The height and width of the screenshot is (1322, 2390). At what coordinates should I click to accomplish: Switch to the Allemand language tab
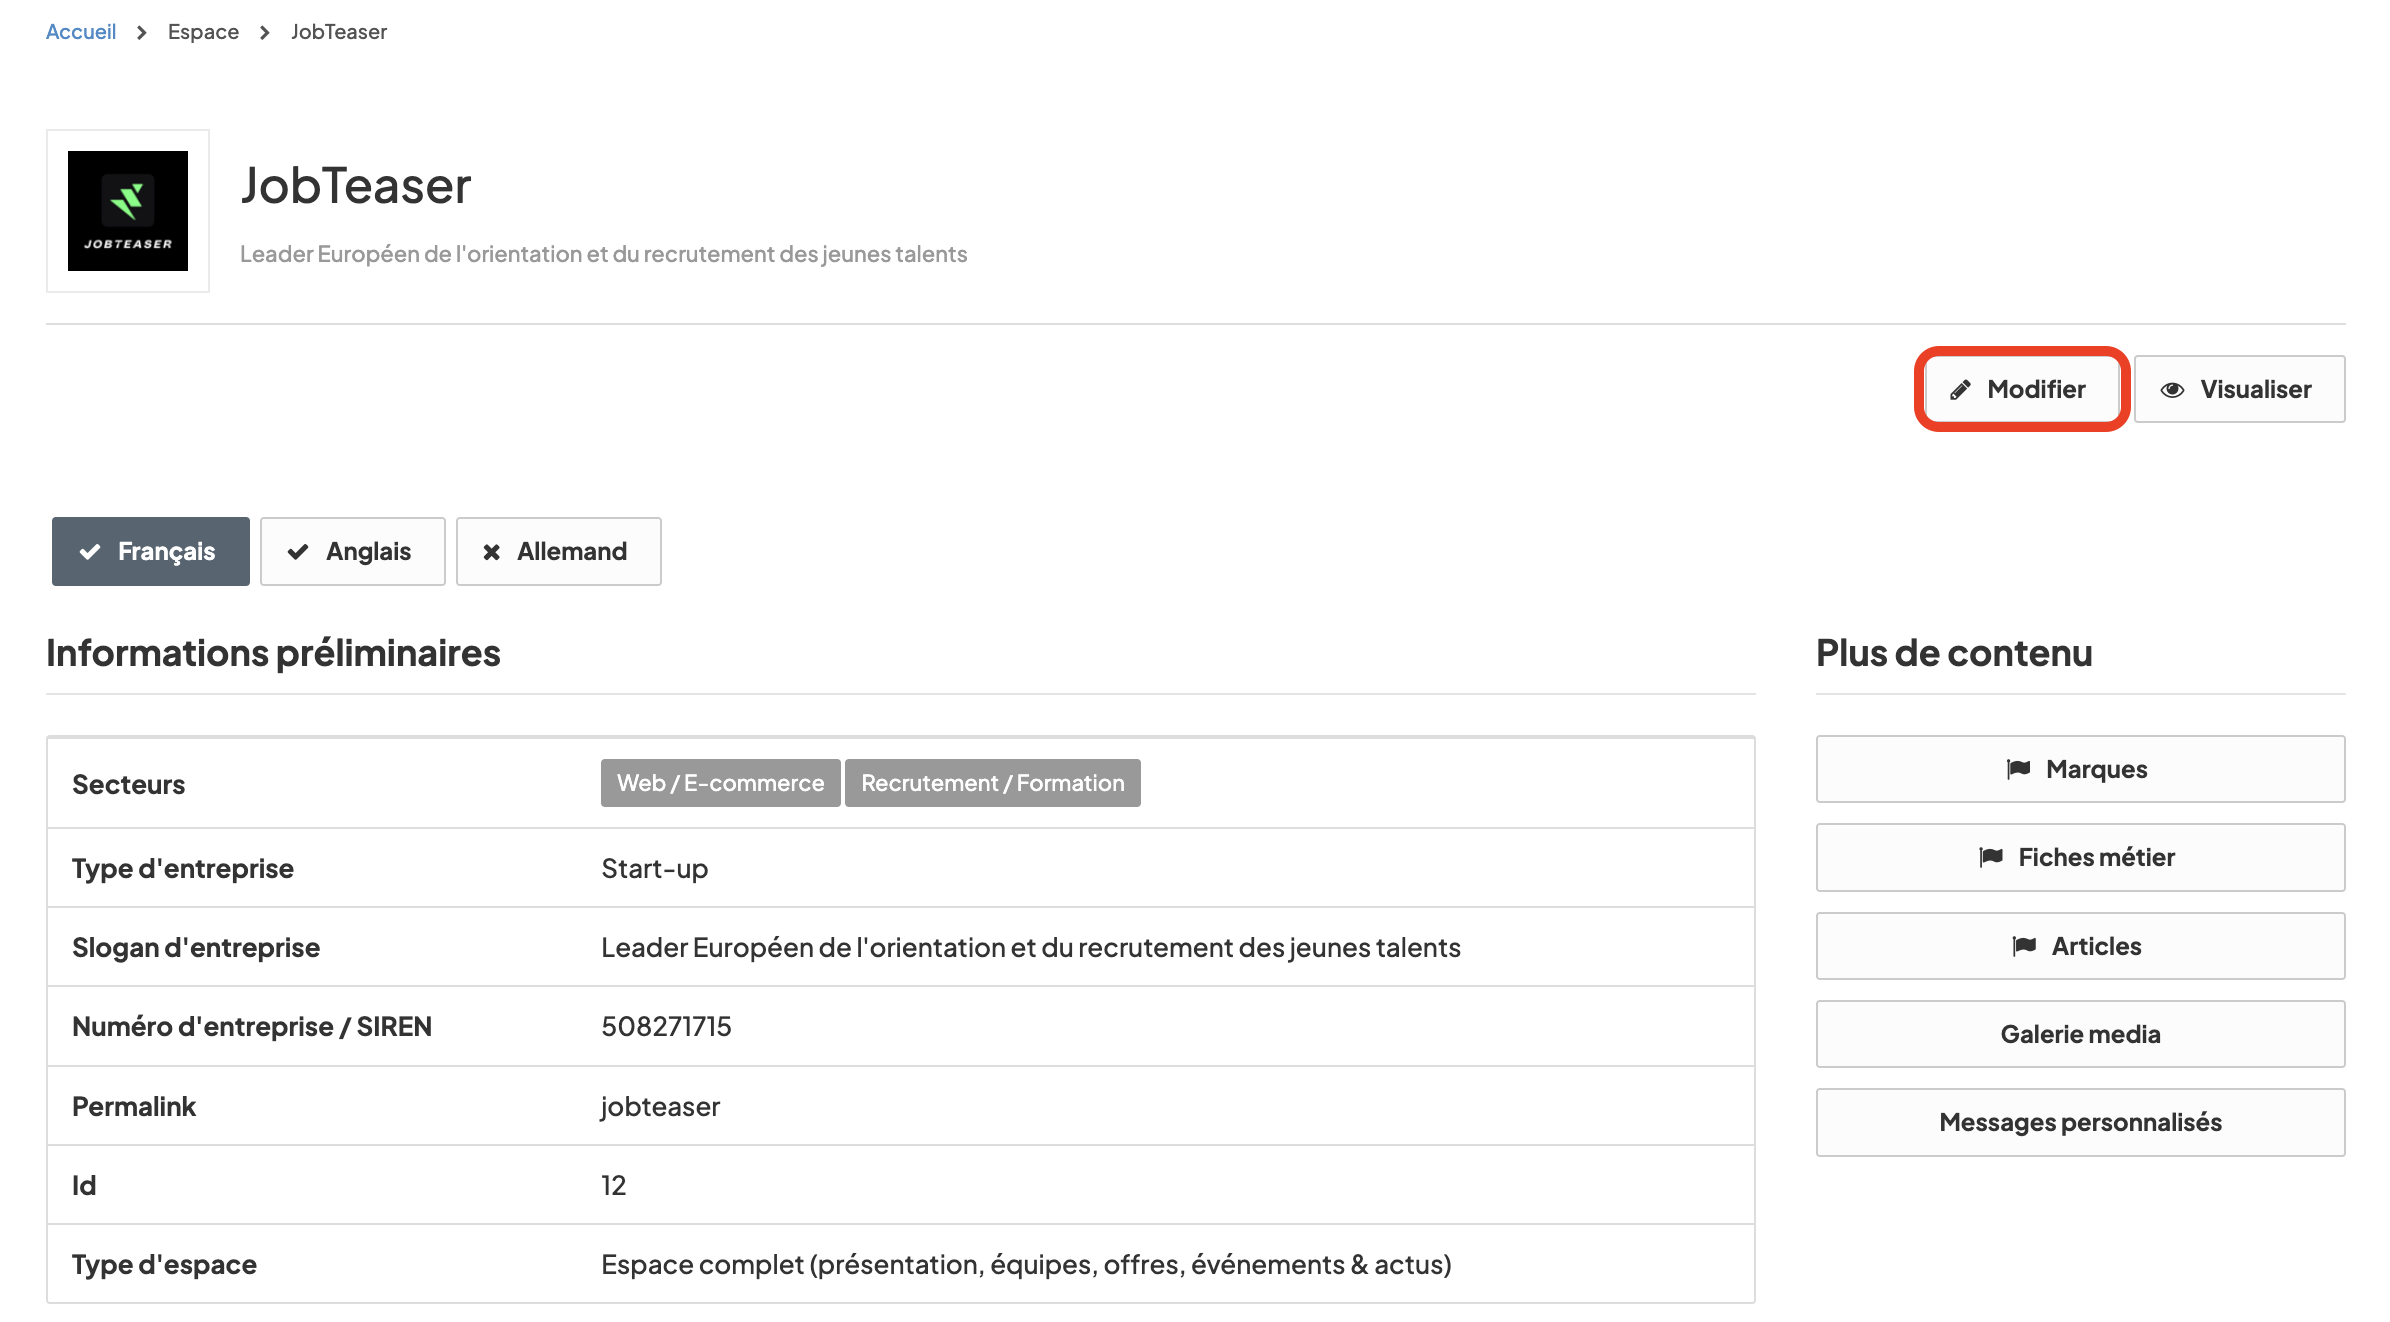tap(558, 552)
